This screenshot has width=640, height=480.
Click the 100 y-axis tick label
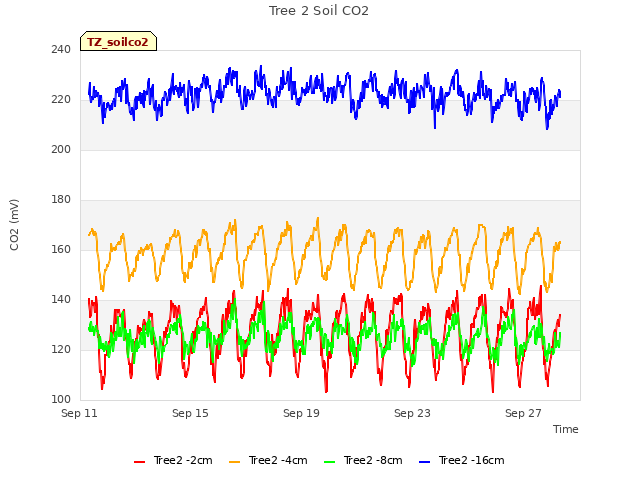tap(61, 399)
